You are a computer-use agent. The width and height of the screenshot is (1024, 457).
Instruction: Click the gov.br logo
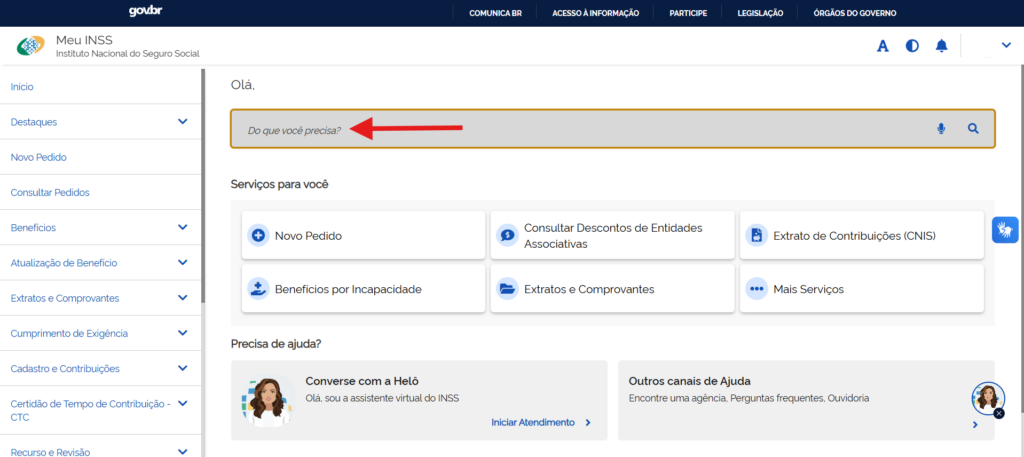pyautogui.click(x=146, y=12)
